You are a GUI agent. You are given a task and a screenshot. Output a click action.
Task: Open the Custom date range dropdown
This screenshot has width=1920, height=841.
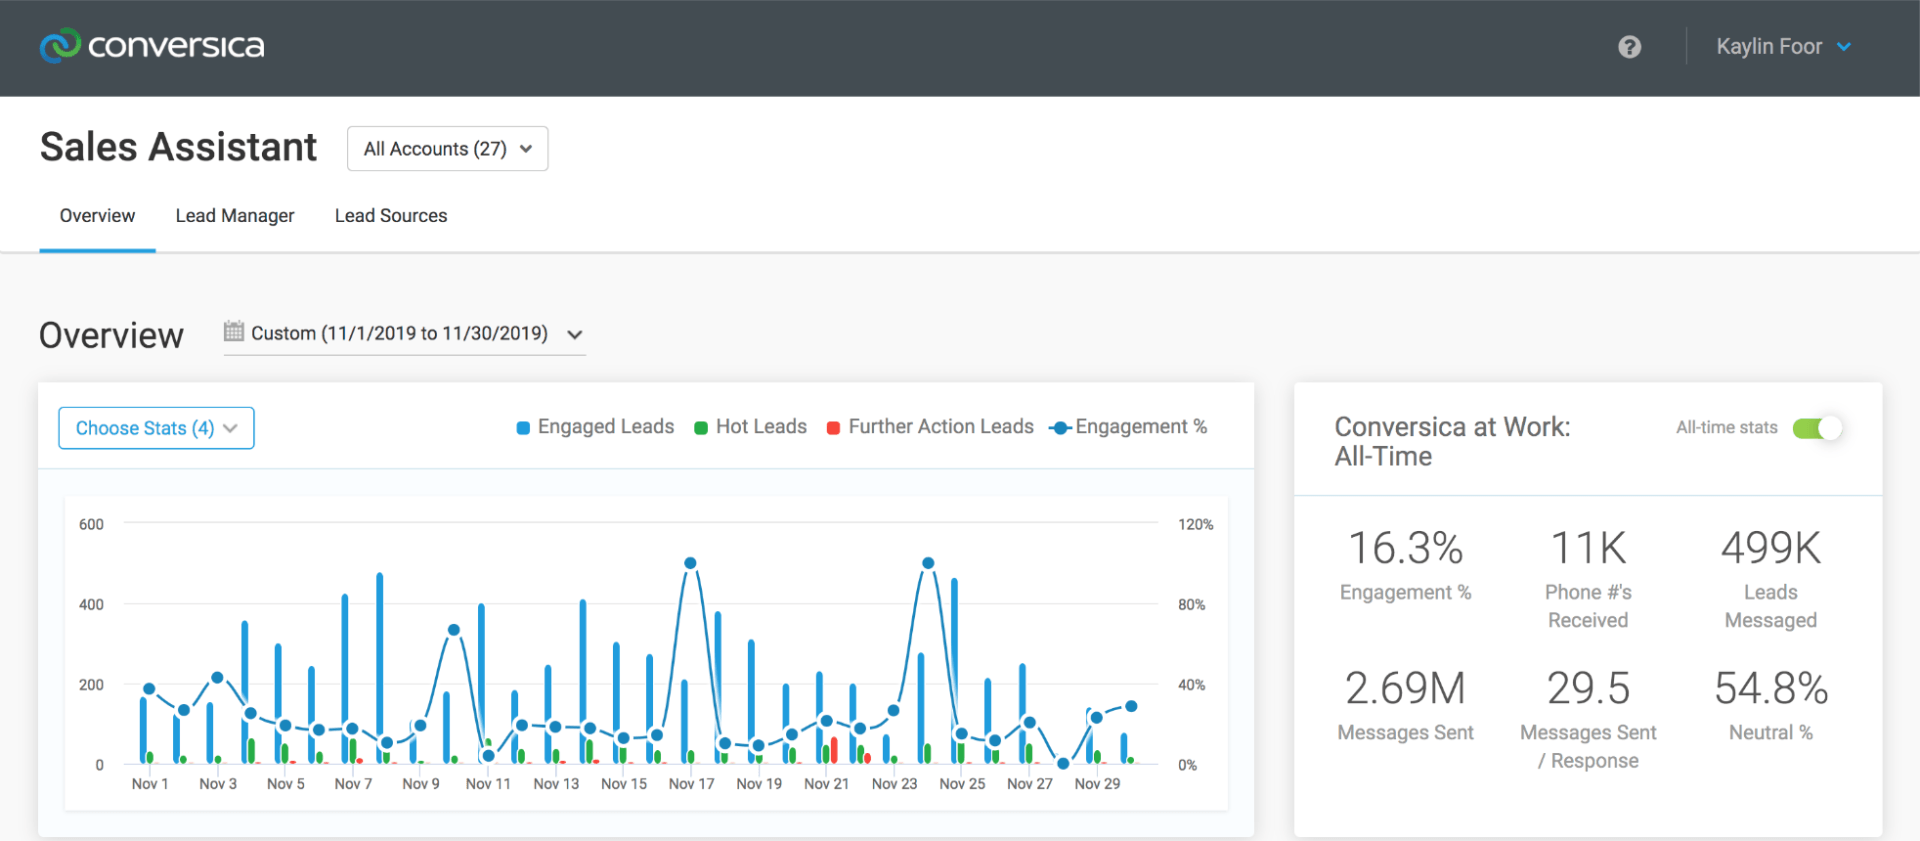(x=405, y=334)
